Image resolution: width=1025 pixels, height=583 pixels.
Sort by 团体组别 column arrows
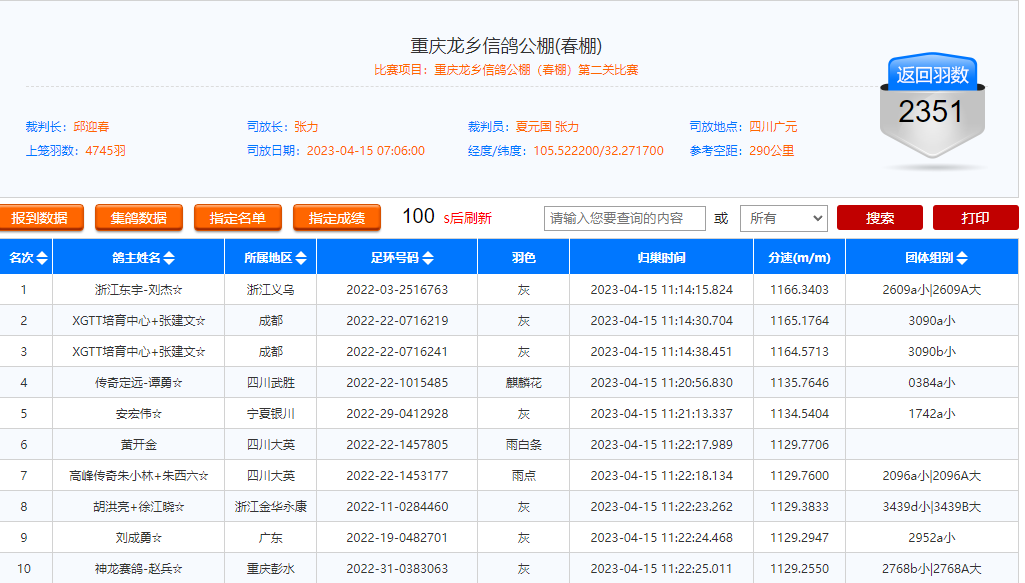point(961,258)
